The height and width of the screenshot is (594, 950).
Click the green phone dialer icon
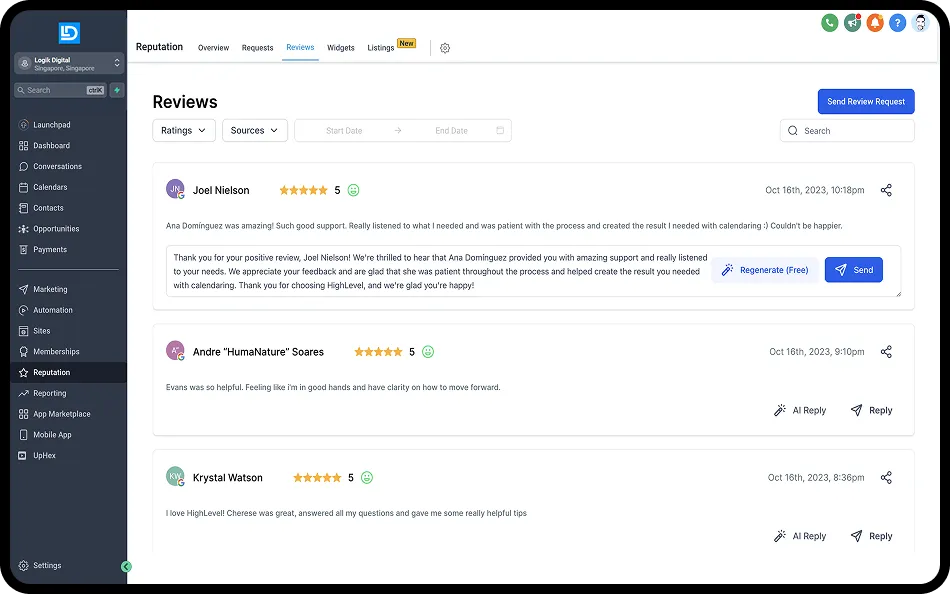829,23
